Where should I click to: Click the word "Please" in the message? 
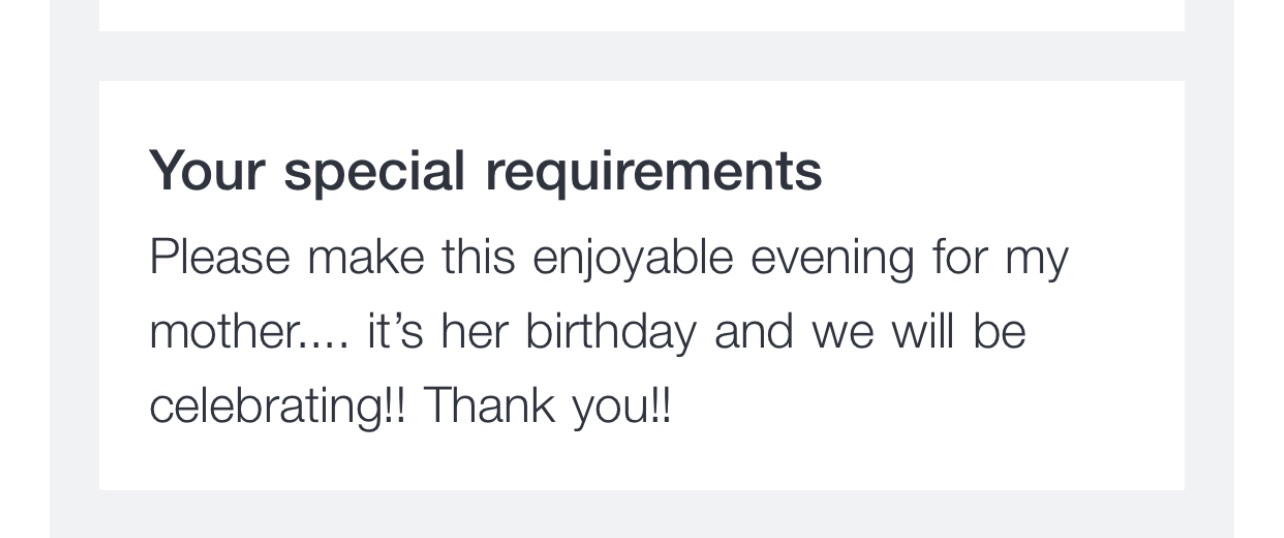pos(220,257)
